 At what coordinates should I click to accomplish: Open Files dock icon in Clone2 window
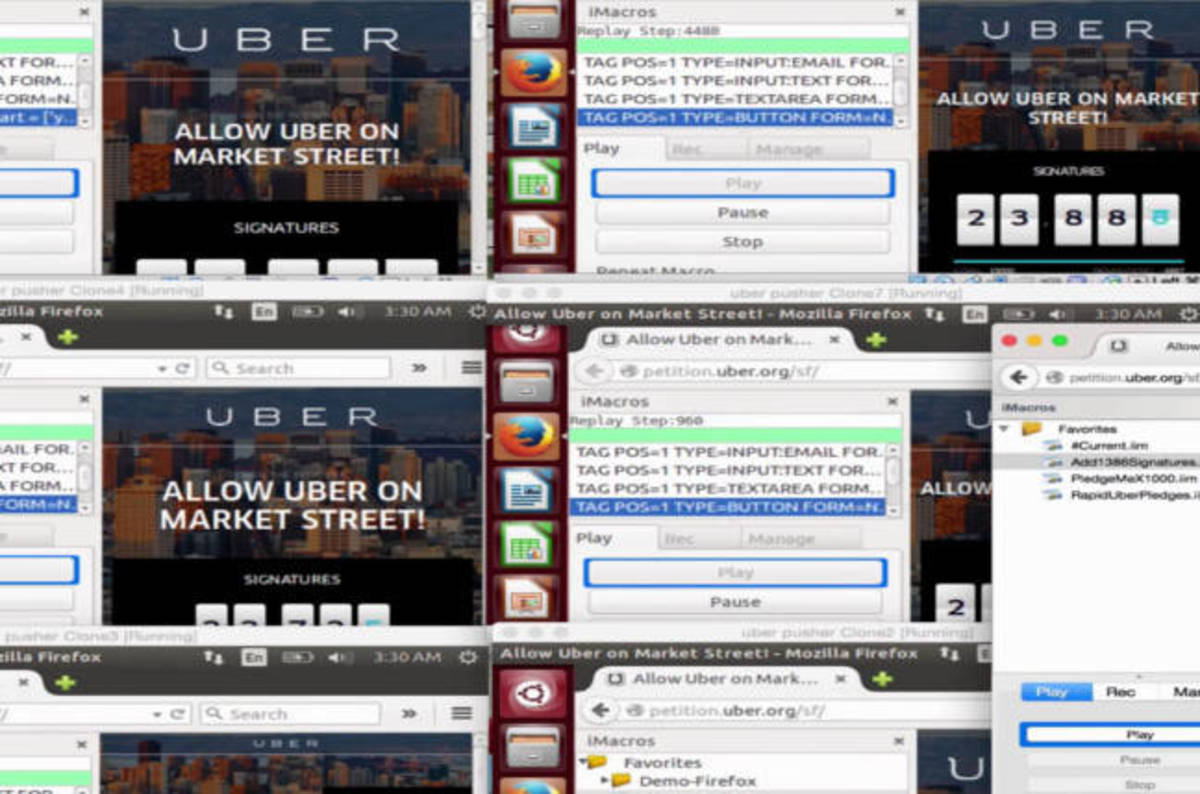[533, 747]
